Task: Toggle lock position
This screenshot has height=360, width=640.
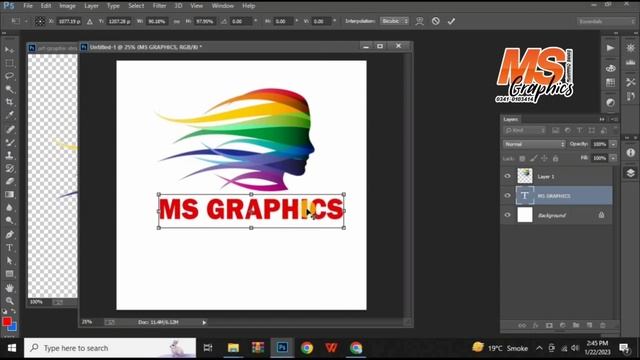Action: point(544,158)
